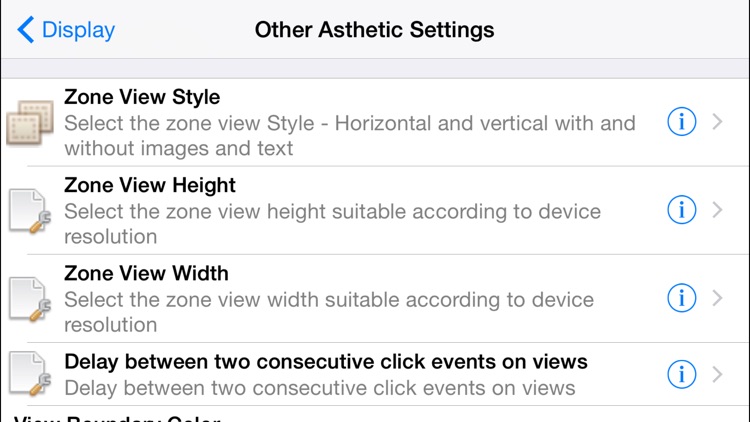Image resolution: width=750 pixels, height=422 pixels.
Task: Tap the info icon for Zone View Style
Action: 681,122
